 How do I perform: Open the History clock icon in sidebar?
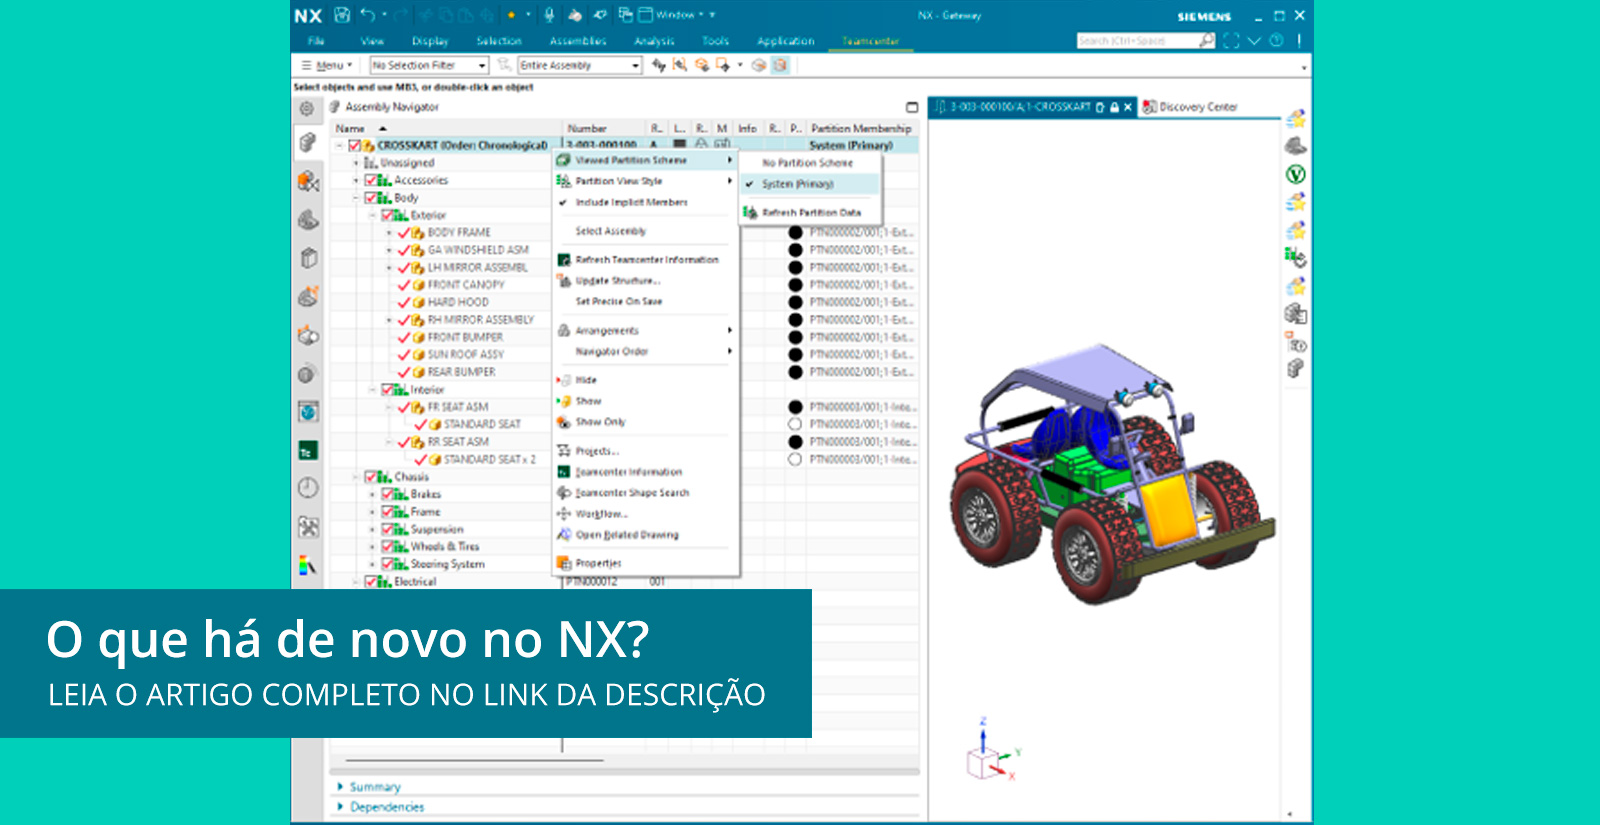tap(308, 488)
